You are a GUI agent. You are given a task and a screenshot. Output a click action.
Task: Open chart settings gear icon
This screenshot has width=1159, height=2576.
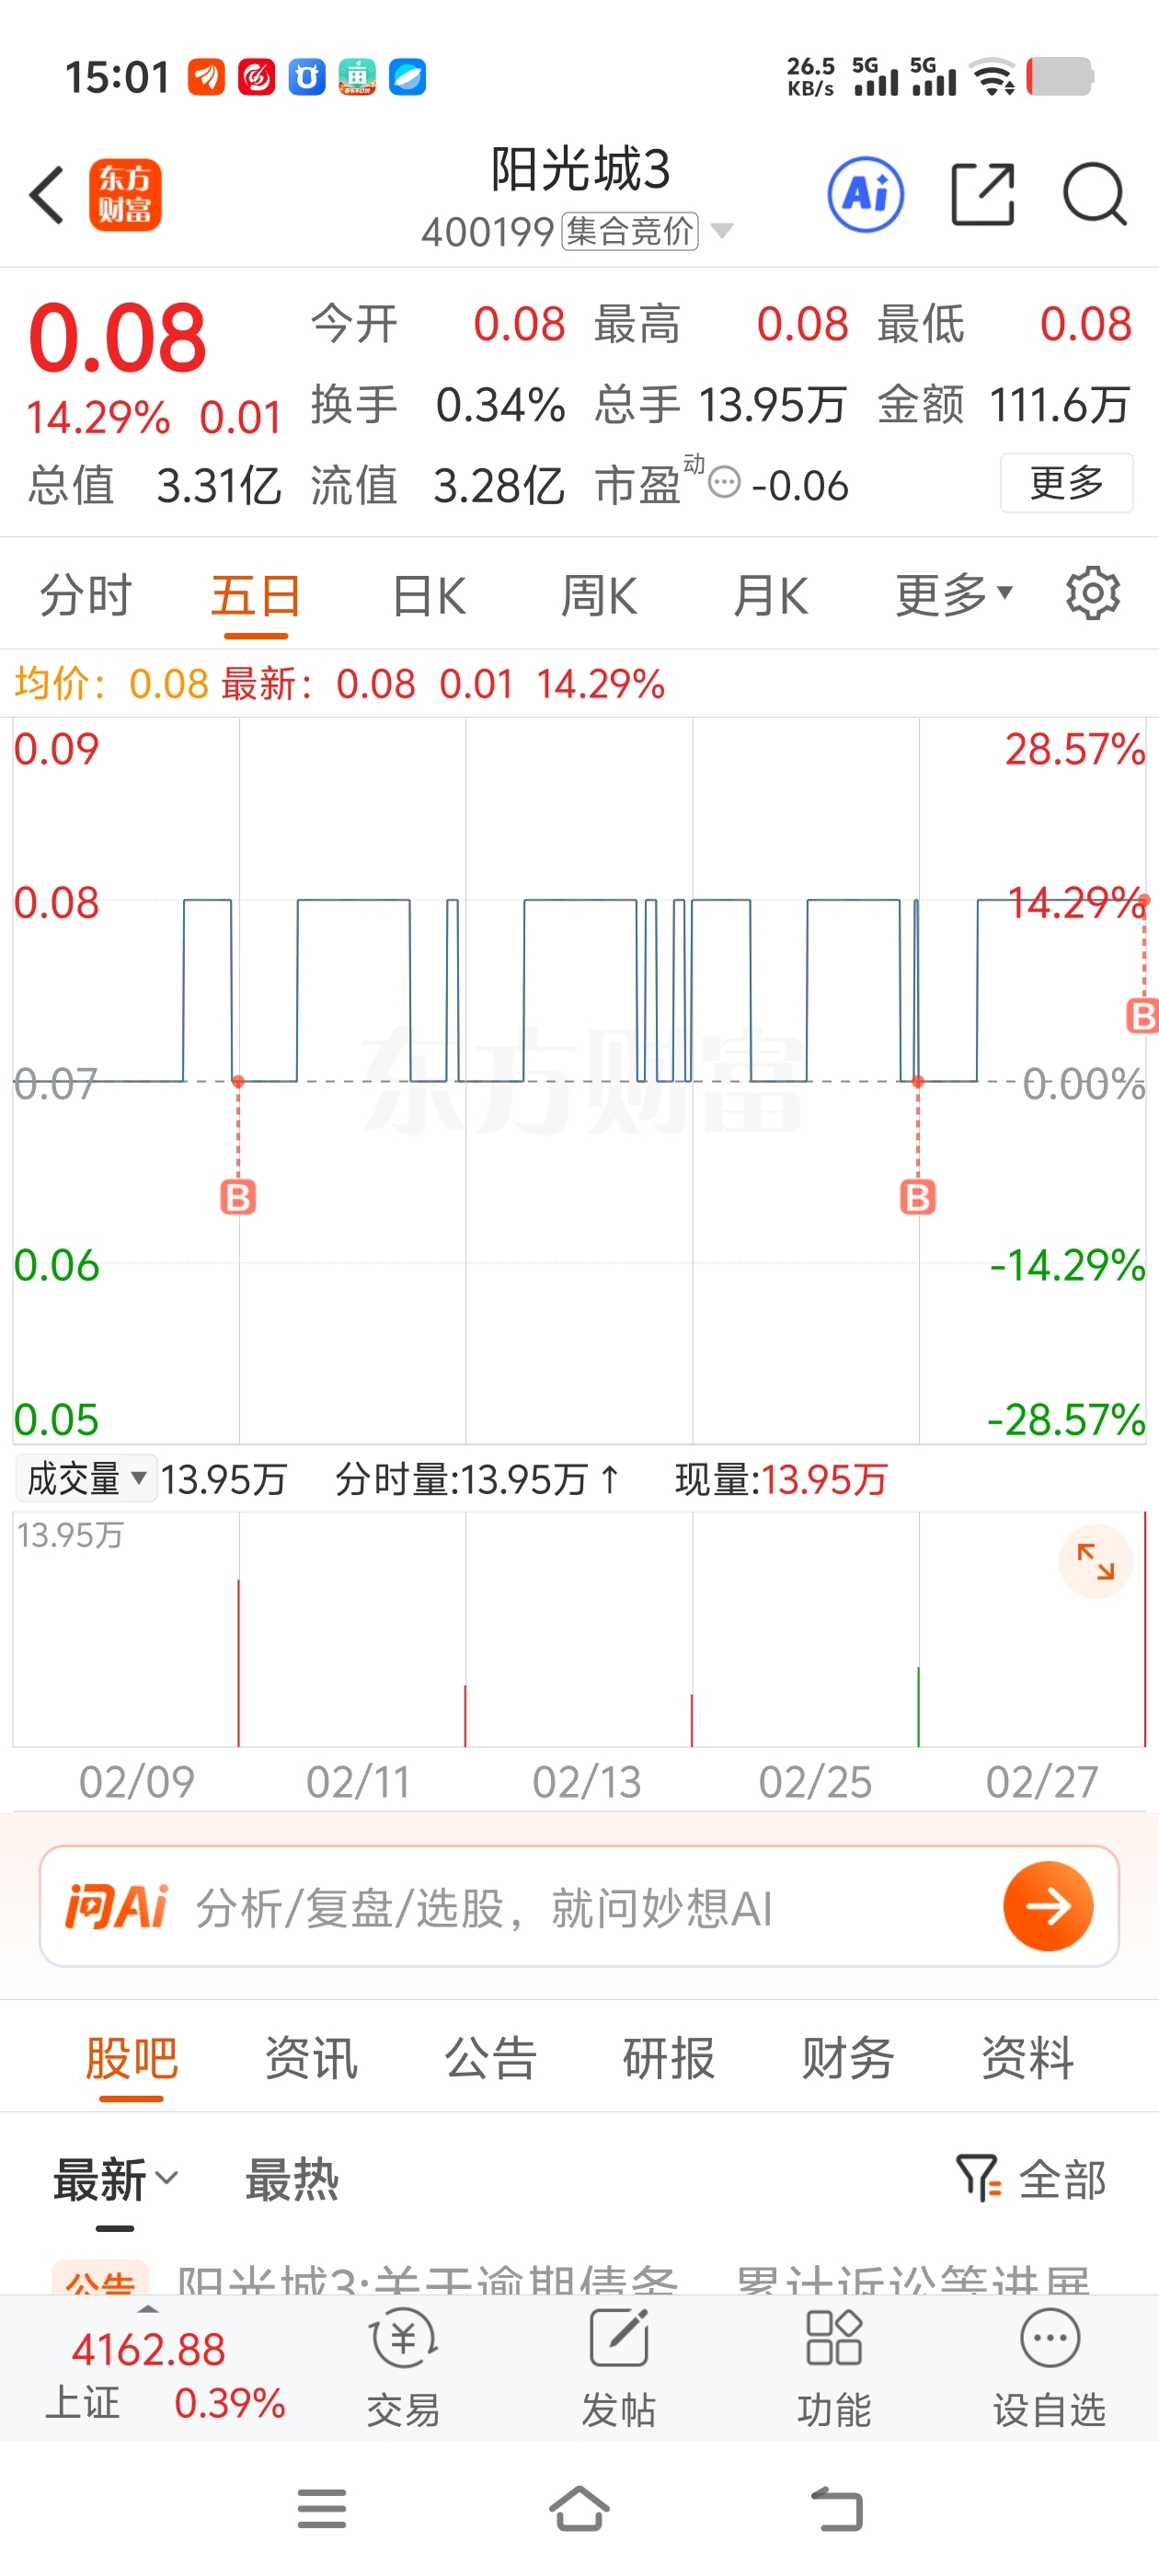[x=1092, y=595]
